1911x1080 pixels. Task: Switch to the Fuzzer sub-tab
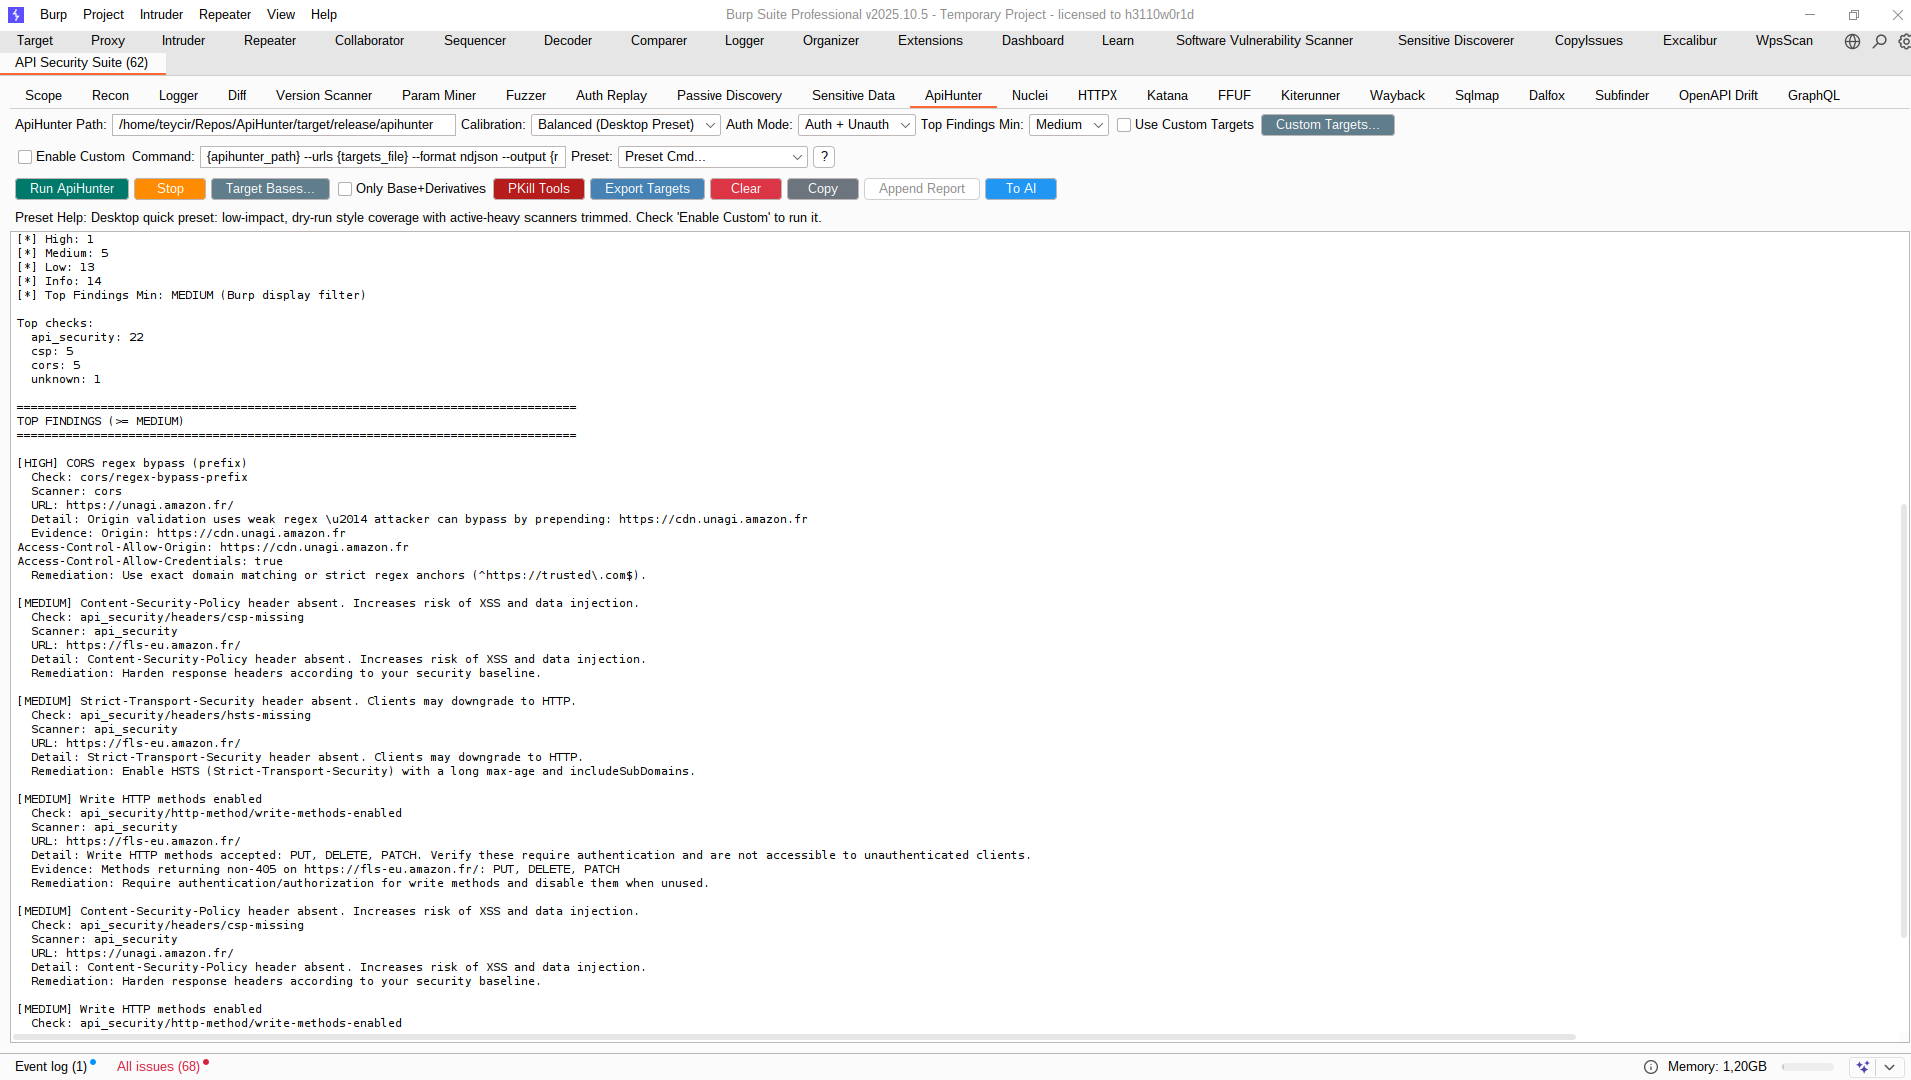[526, 96]
